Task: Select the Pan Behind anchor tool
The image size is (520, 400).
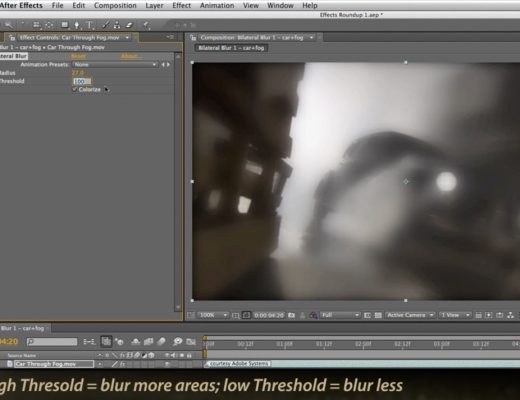Action: (x=49, y=25)
